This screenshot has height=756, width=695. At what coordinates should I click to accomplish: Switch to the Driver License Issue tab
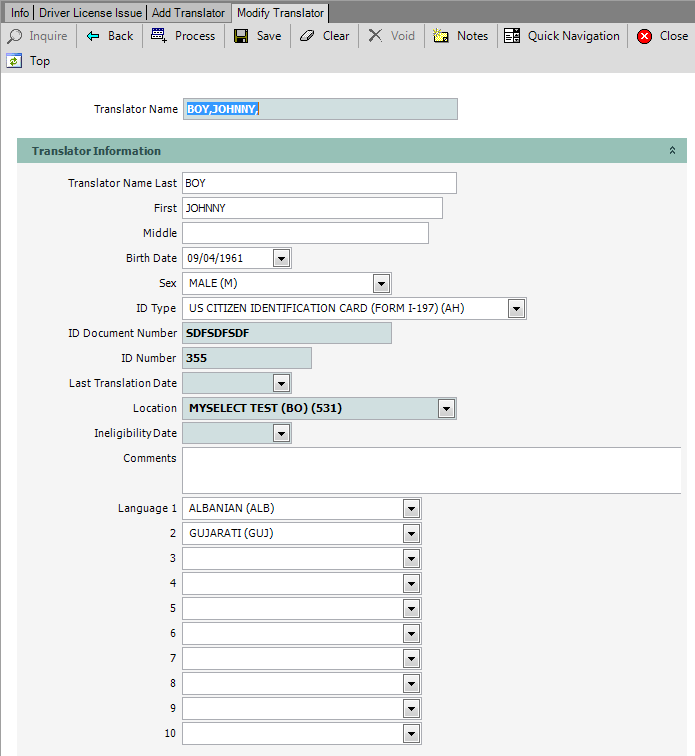90,12
